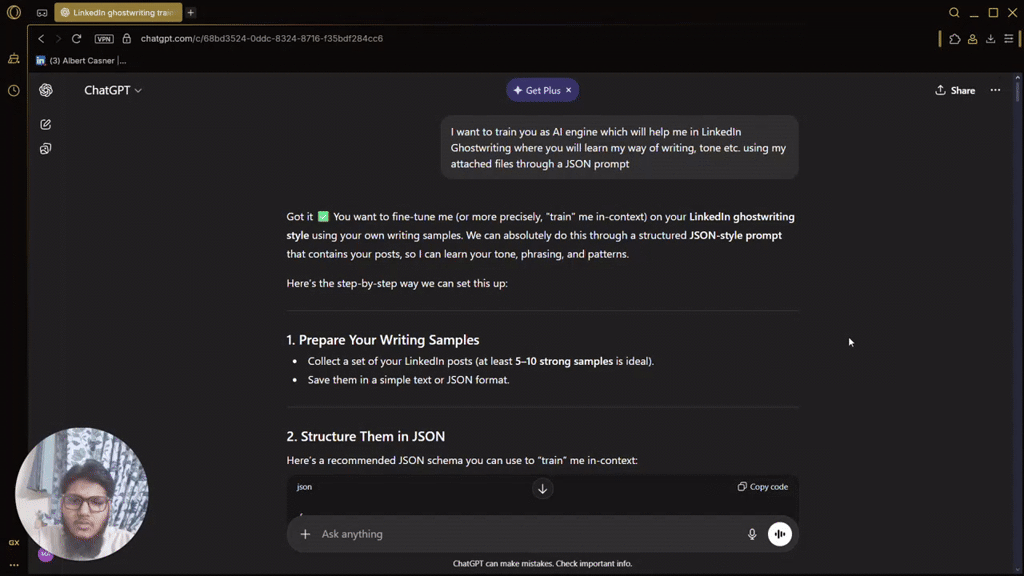
Task: View site security lock info
Action: coord(127,39)
